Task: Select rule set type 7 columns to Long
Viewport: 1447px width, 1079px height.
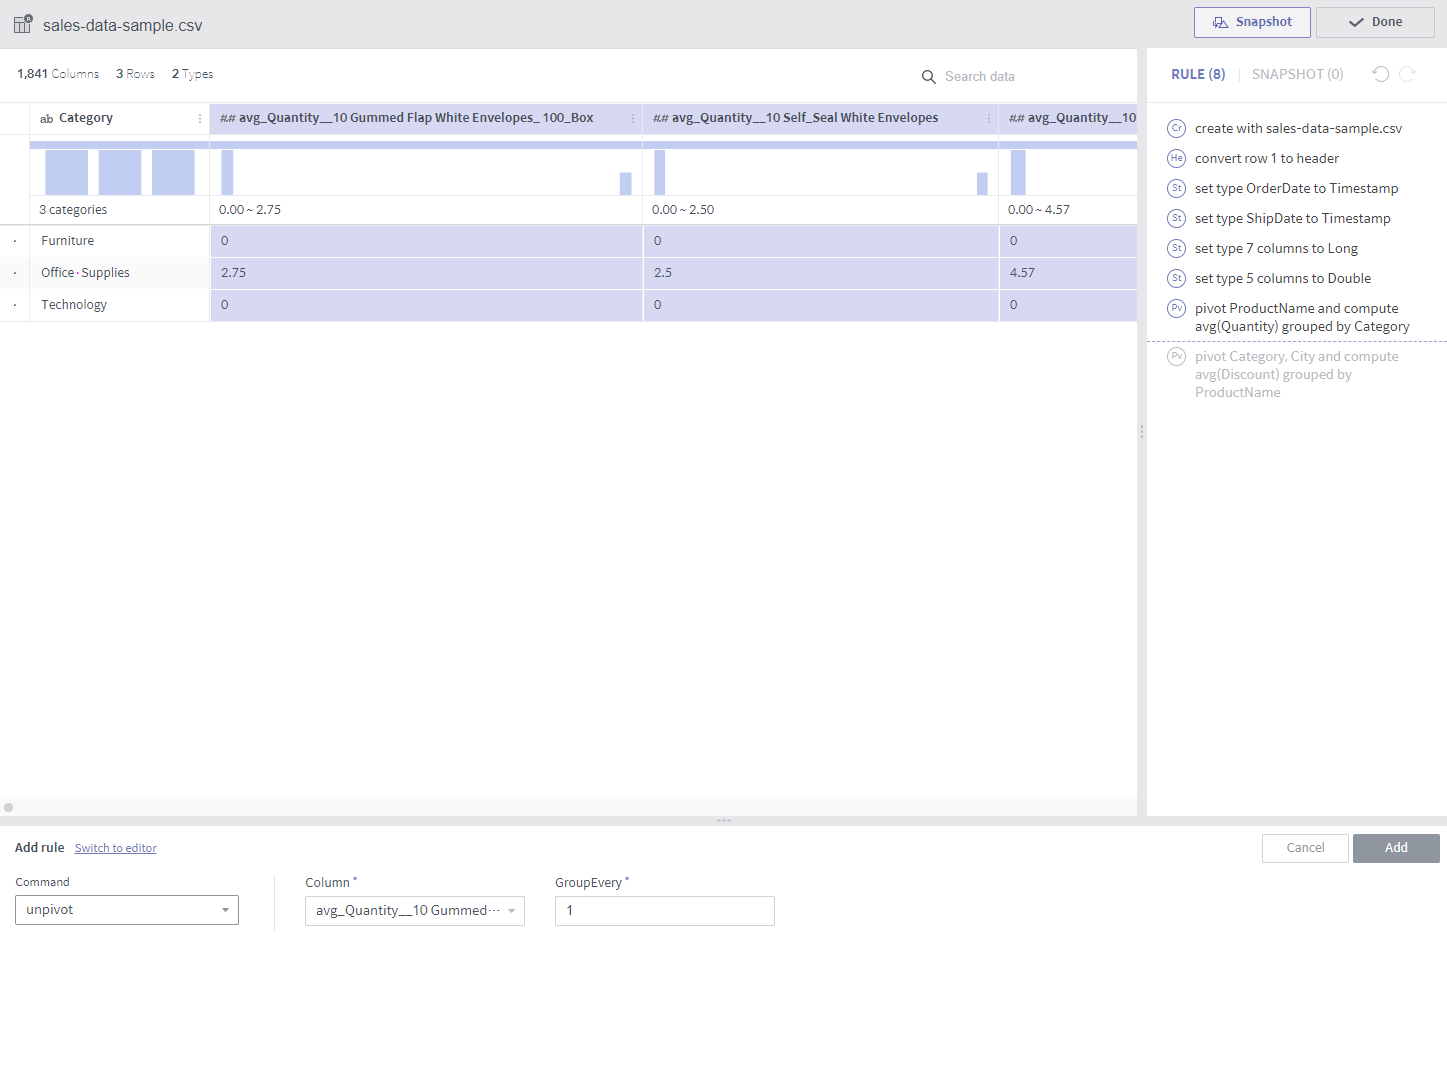Action: (x=1276, y=248)
